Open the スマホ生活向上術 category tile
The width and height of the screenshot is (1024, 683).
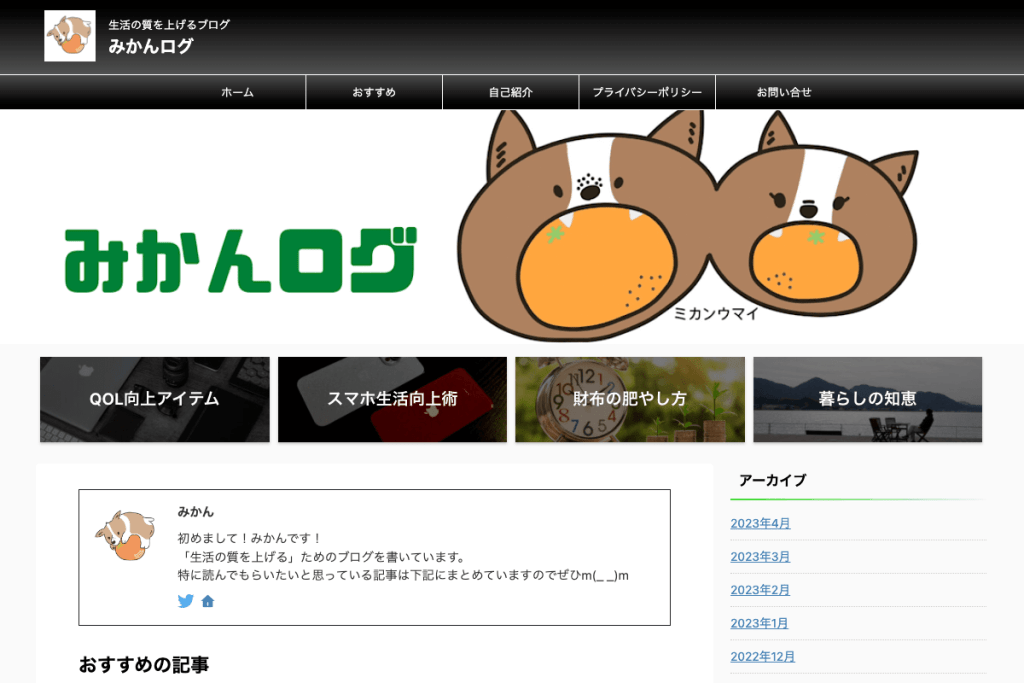point(392,399)
